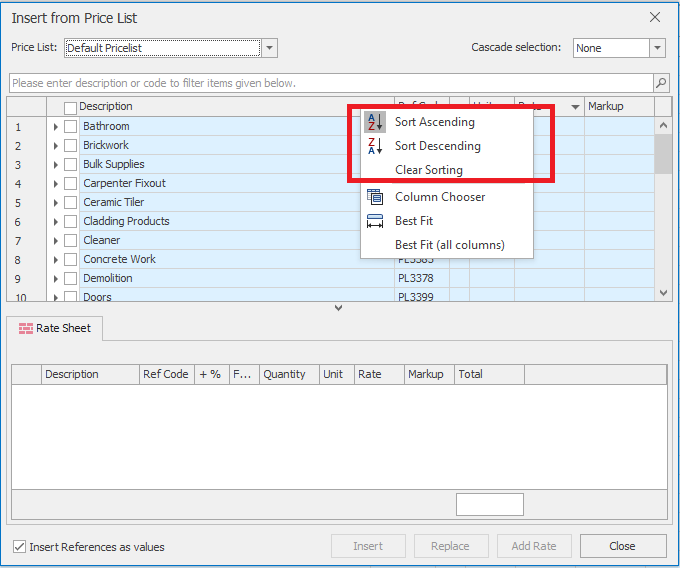Image resolution: width=680 pixels, height=568 pixels.
Task: Open the Cascade selection dropdown
Action: click(x=657, y=48)
